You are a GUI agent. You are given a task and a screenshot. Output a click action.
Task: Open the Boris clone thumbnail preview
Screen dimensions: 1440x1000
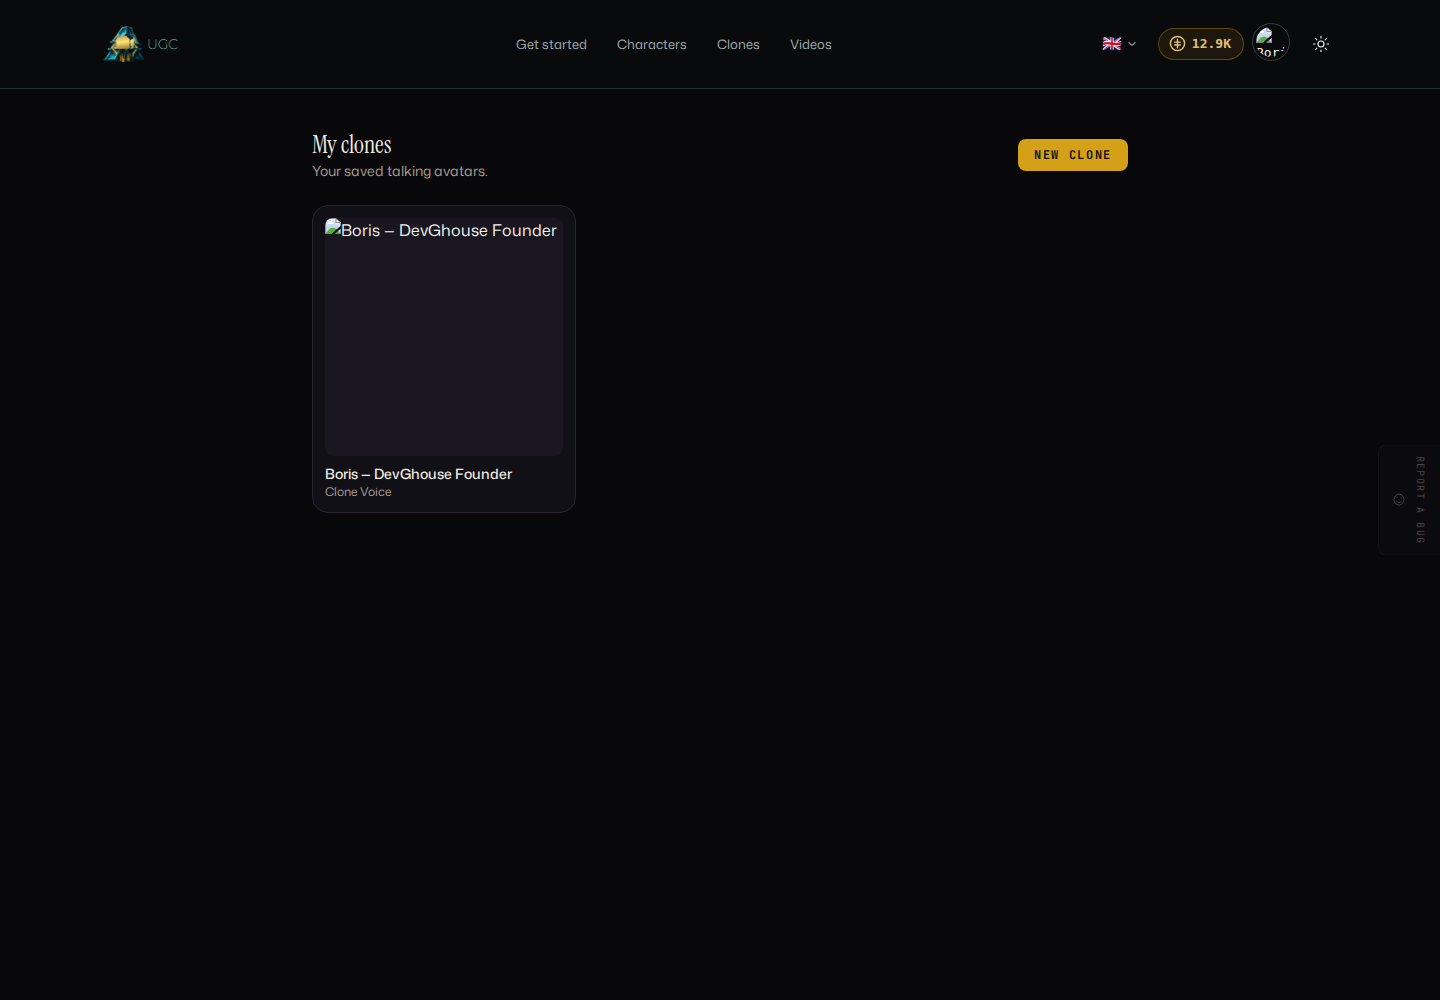[x=444, y=337]
